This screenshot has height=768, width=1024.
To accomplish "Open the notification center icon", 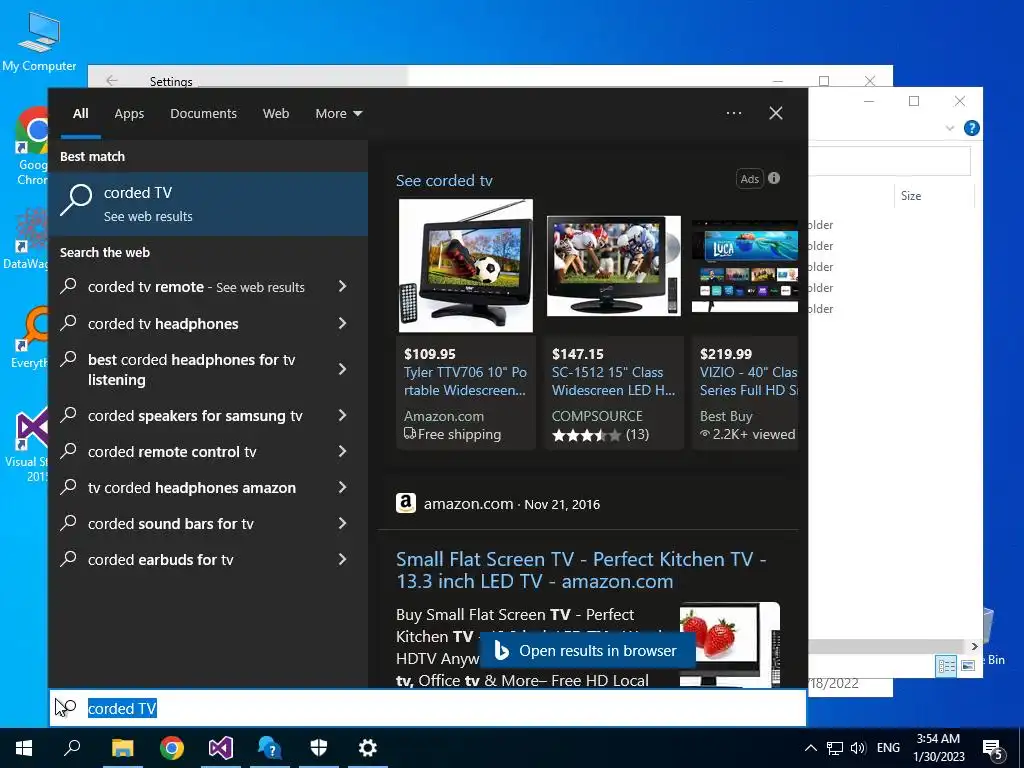I will click(x=993, y=749).
